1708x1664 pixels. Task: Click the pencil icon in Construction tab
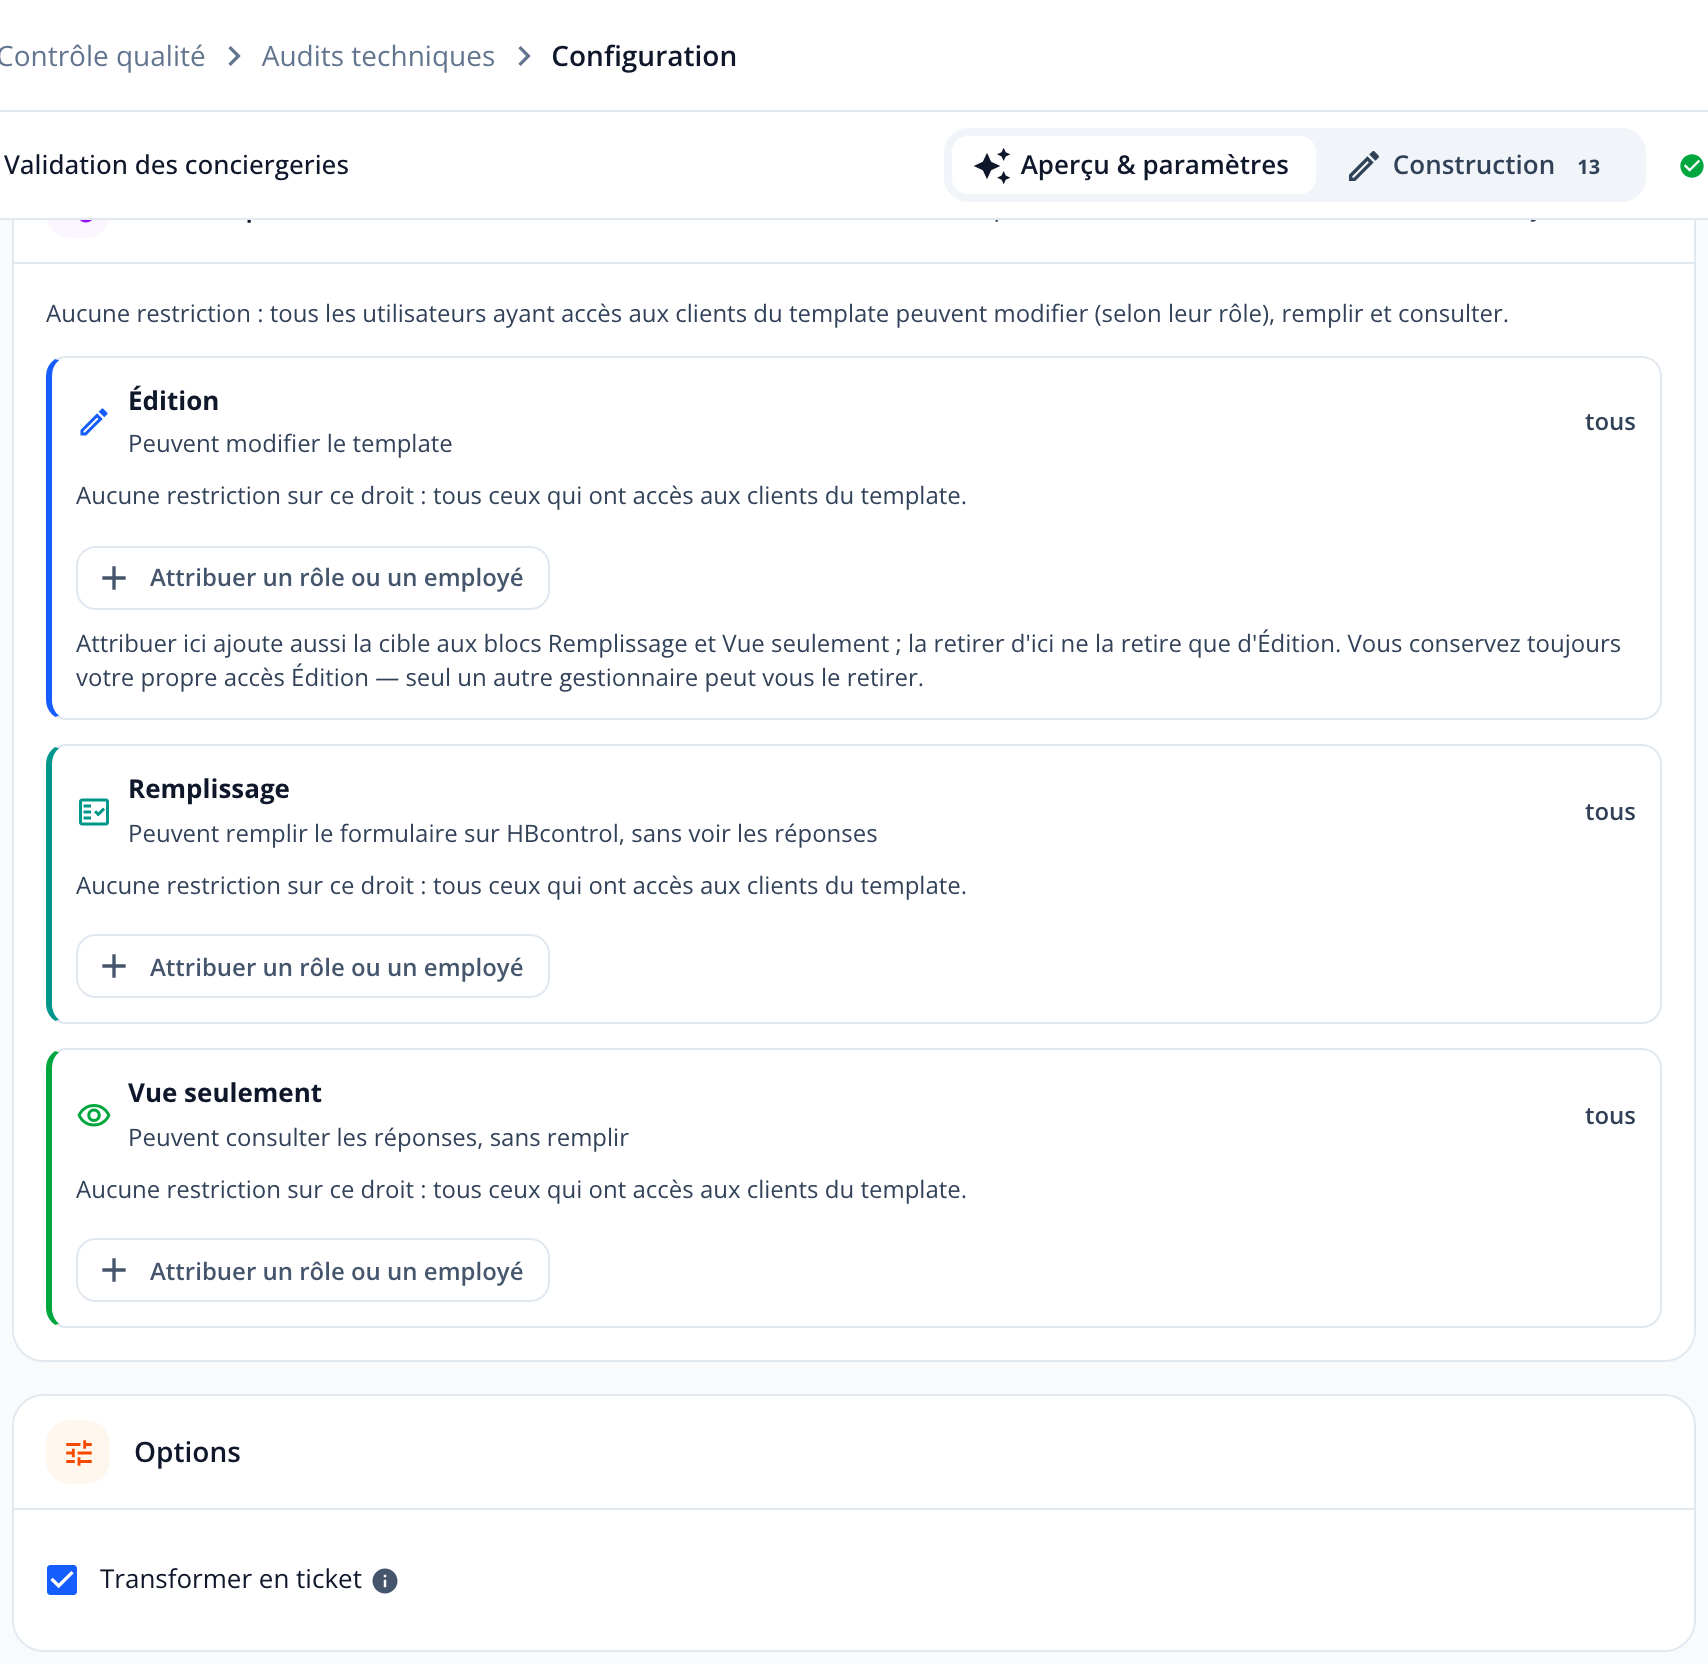1364,166
